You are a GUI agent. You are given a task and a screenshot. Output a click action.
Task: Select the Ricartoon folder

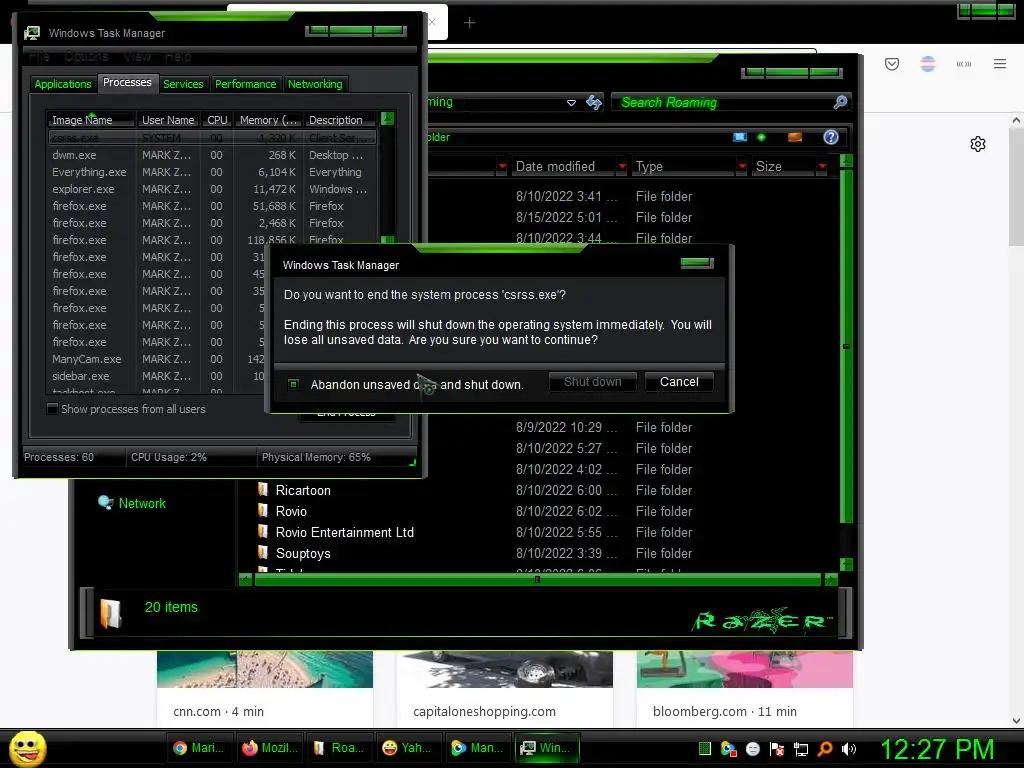303,490
